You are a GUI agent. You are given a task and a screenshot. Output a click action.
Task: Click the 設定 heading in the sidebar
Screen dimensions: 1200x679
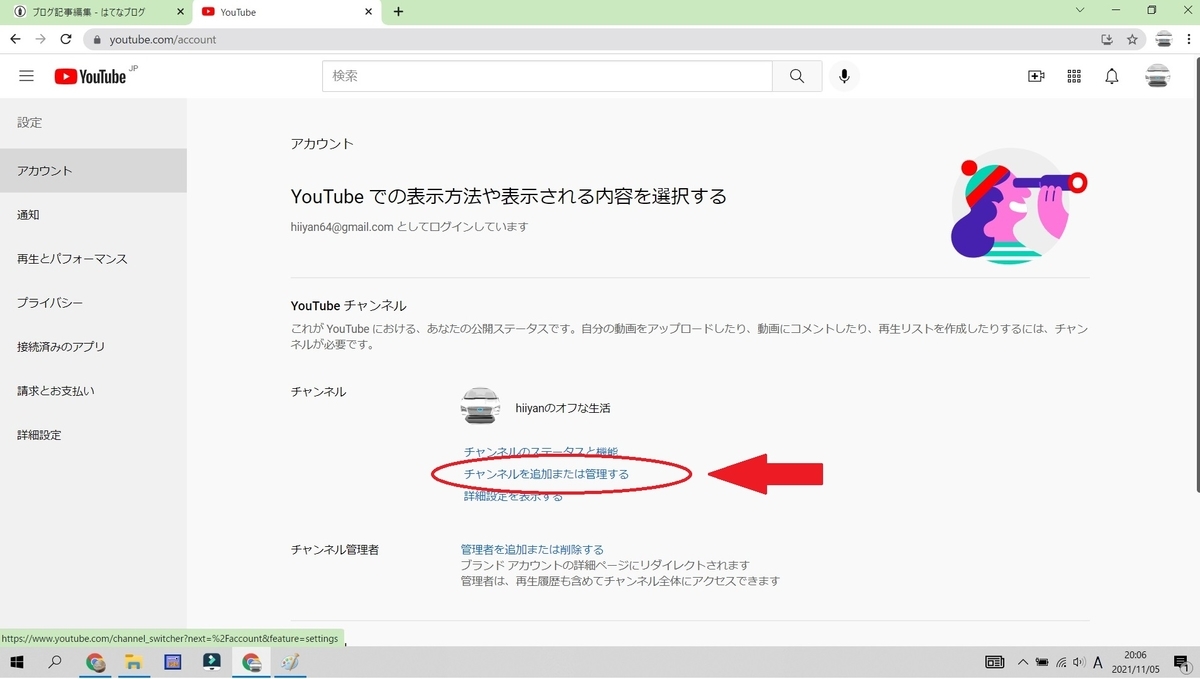(30, 122)
